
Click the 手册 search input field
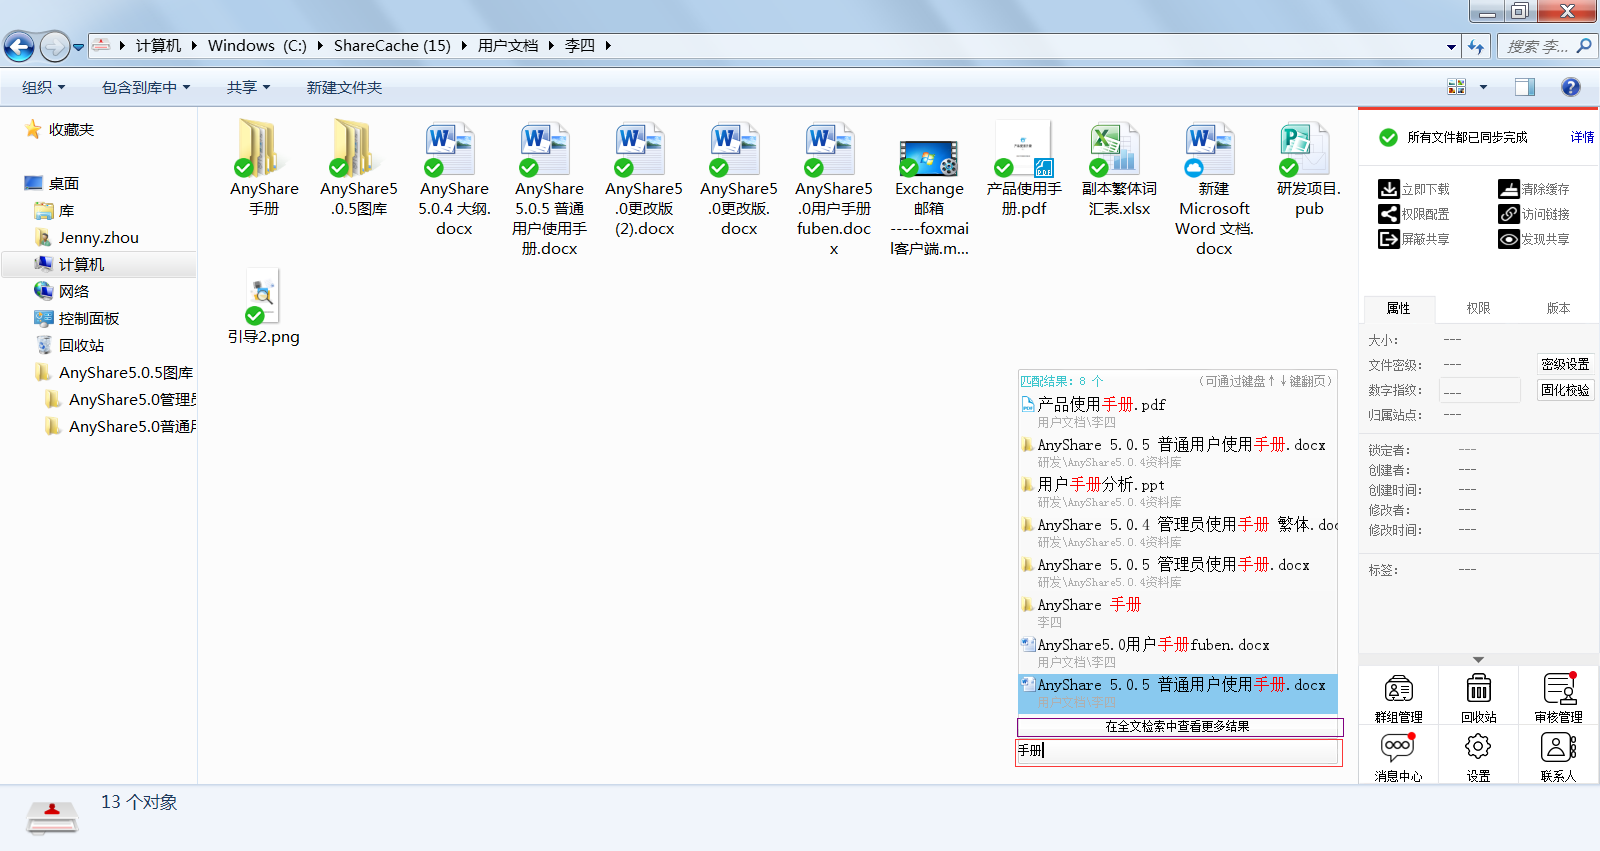pyautogui.click(x=1179, y=751)
